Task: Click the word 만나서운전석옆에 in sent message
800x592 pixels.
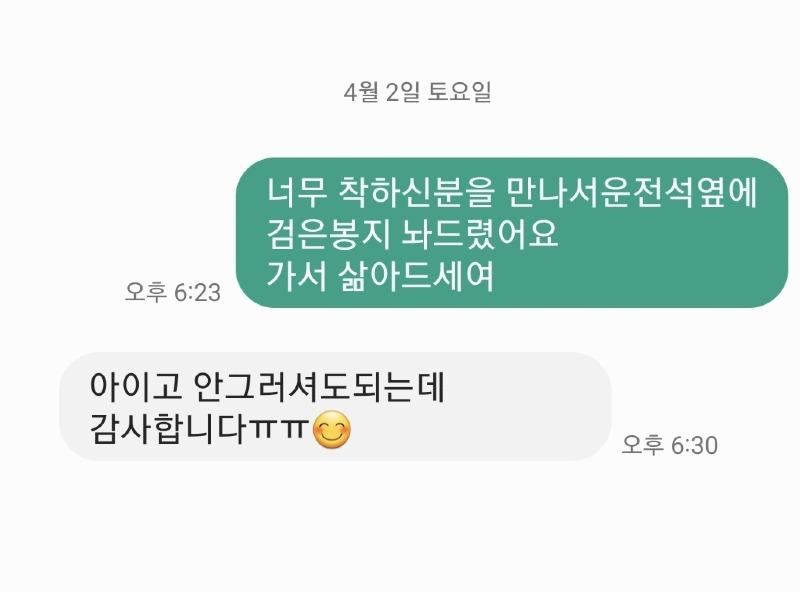Action: 632,192
